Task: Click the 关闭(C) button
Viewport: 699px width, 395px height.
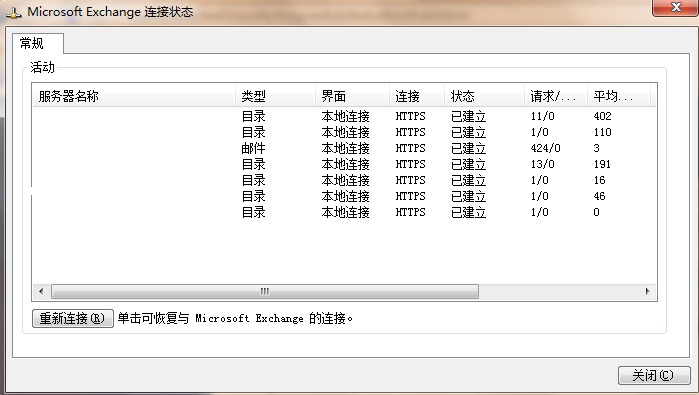Action: 654,375
